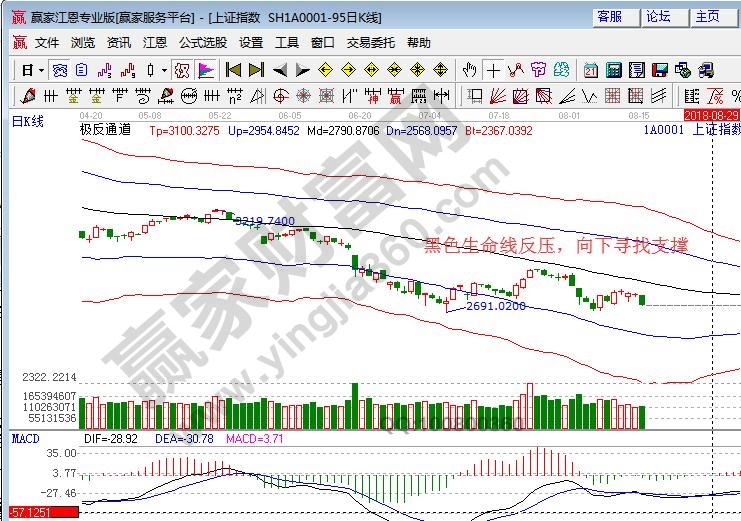Click the 论坛 button in title bar
Screen dimensions: 741x521
pyautogui.click(x=658, y=16)
